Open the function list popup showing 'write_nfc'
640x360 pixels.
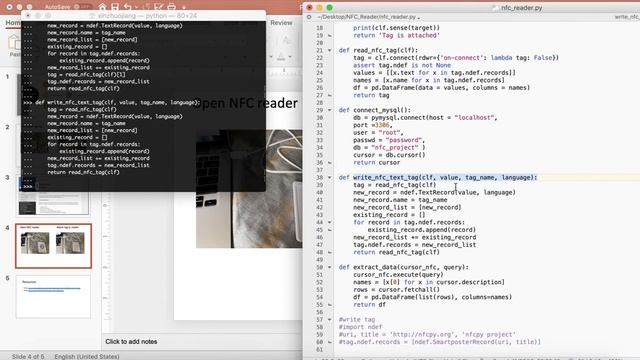point(627,17)
